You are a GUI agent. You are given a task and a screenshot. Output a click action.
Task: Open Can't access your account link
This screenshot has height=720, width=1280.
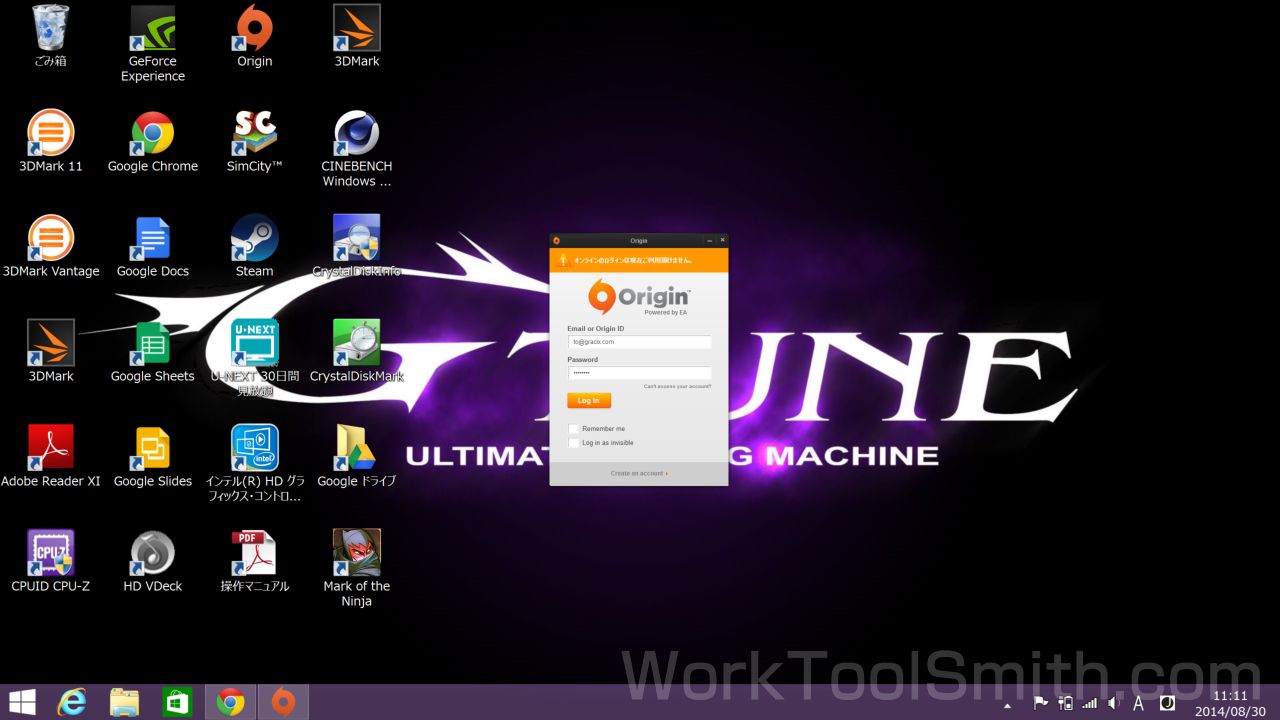click(677, 386)
